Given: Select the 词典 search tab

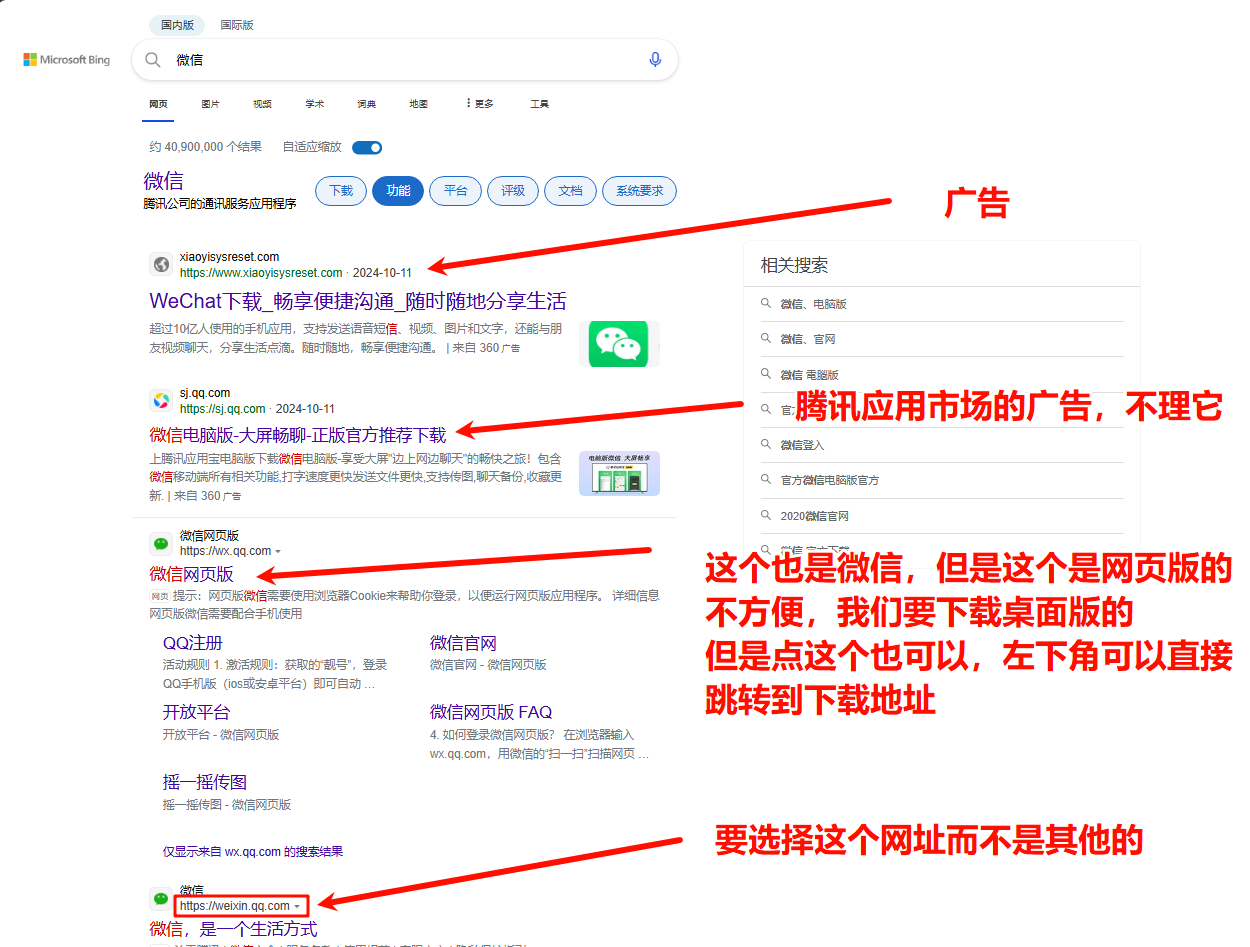Looking at the screenshot, I should [367, 104].
